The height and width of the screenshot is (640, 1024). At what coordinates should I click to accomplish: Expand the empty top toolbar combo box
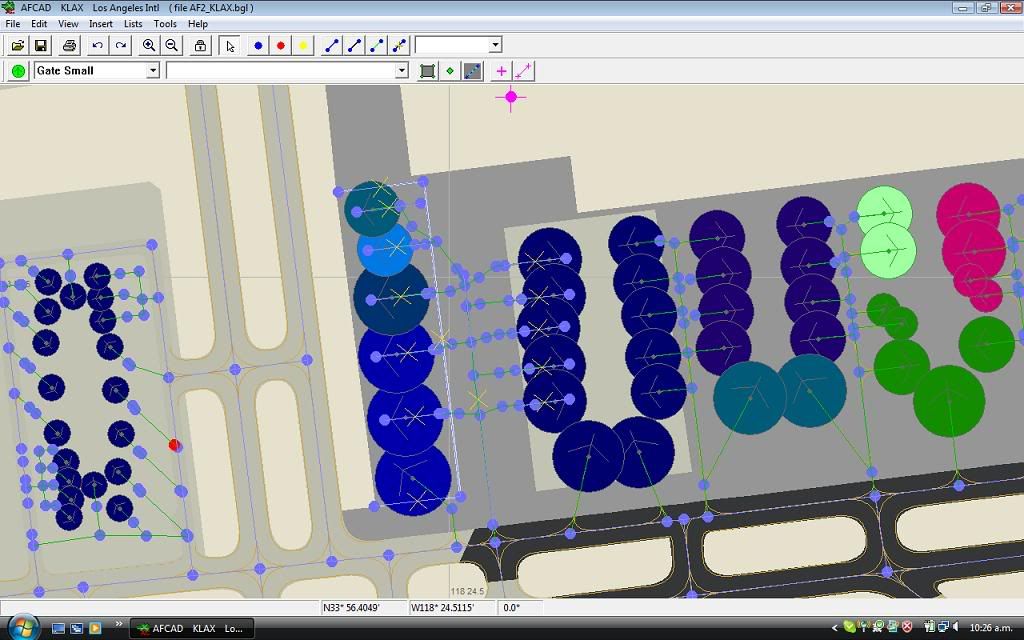pos(495,45)
